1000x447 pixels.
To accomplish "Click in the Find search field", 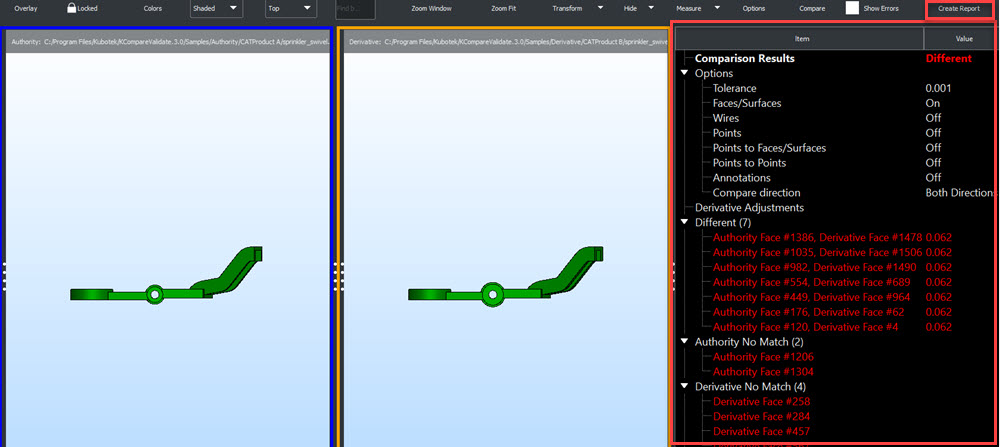I will tap(355, 9).
